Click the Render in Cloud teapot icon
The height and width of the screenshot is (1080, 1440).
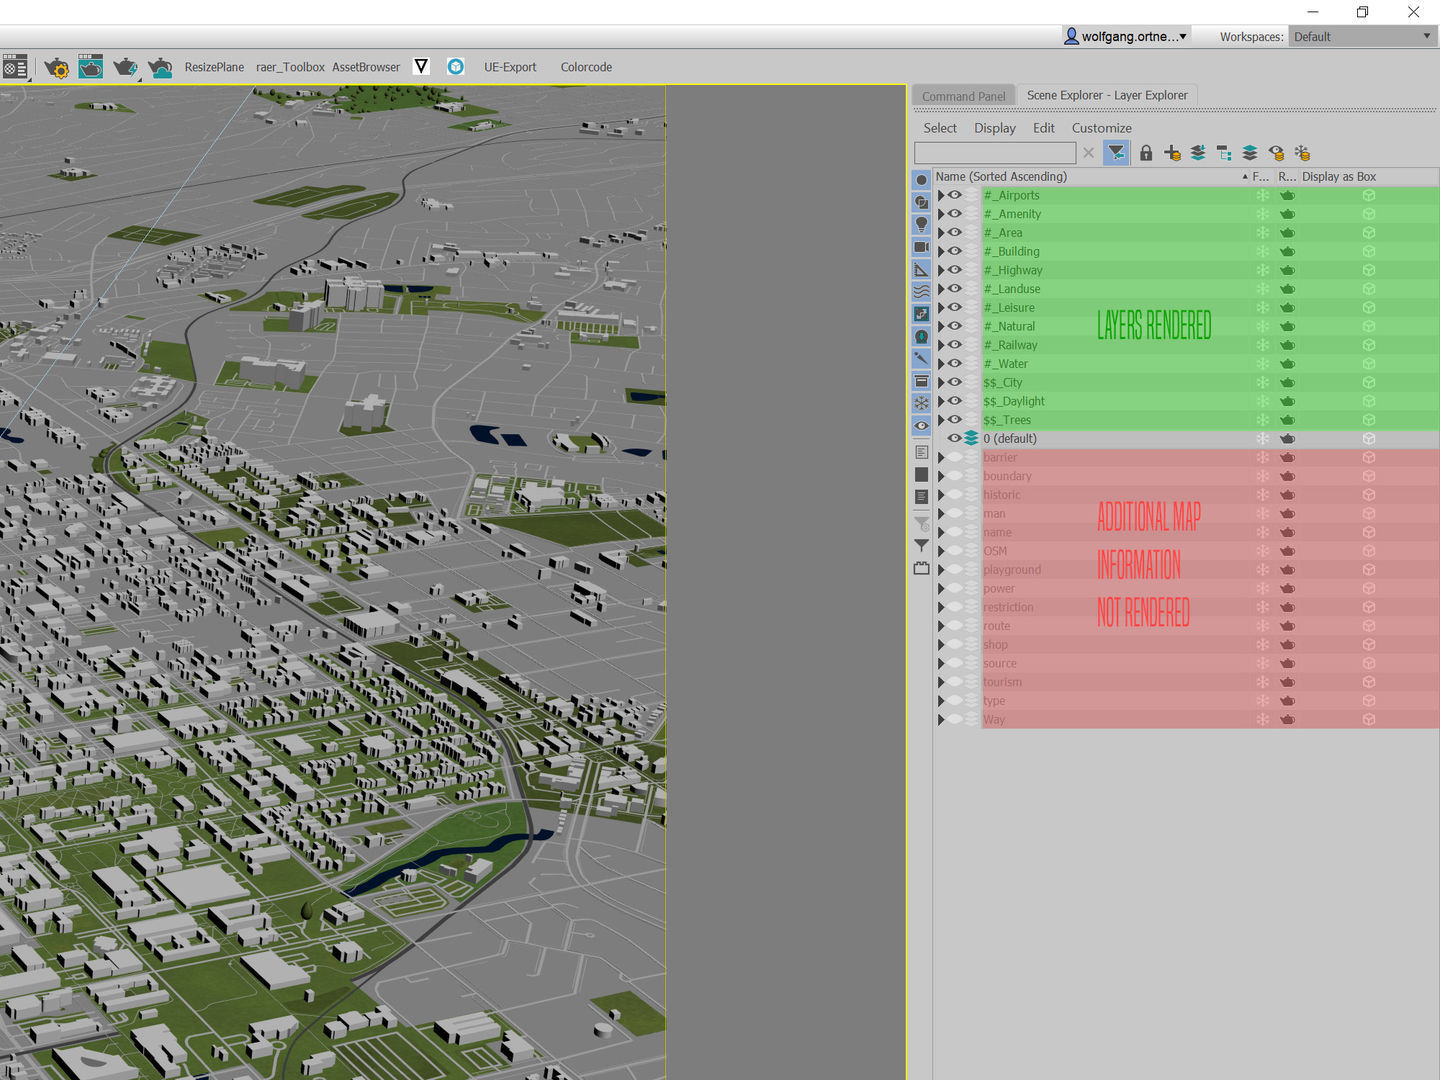coord(160,67)
